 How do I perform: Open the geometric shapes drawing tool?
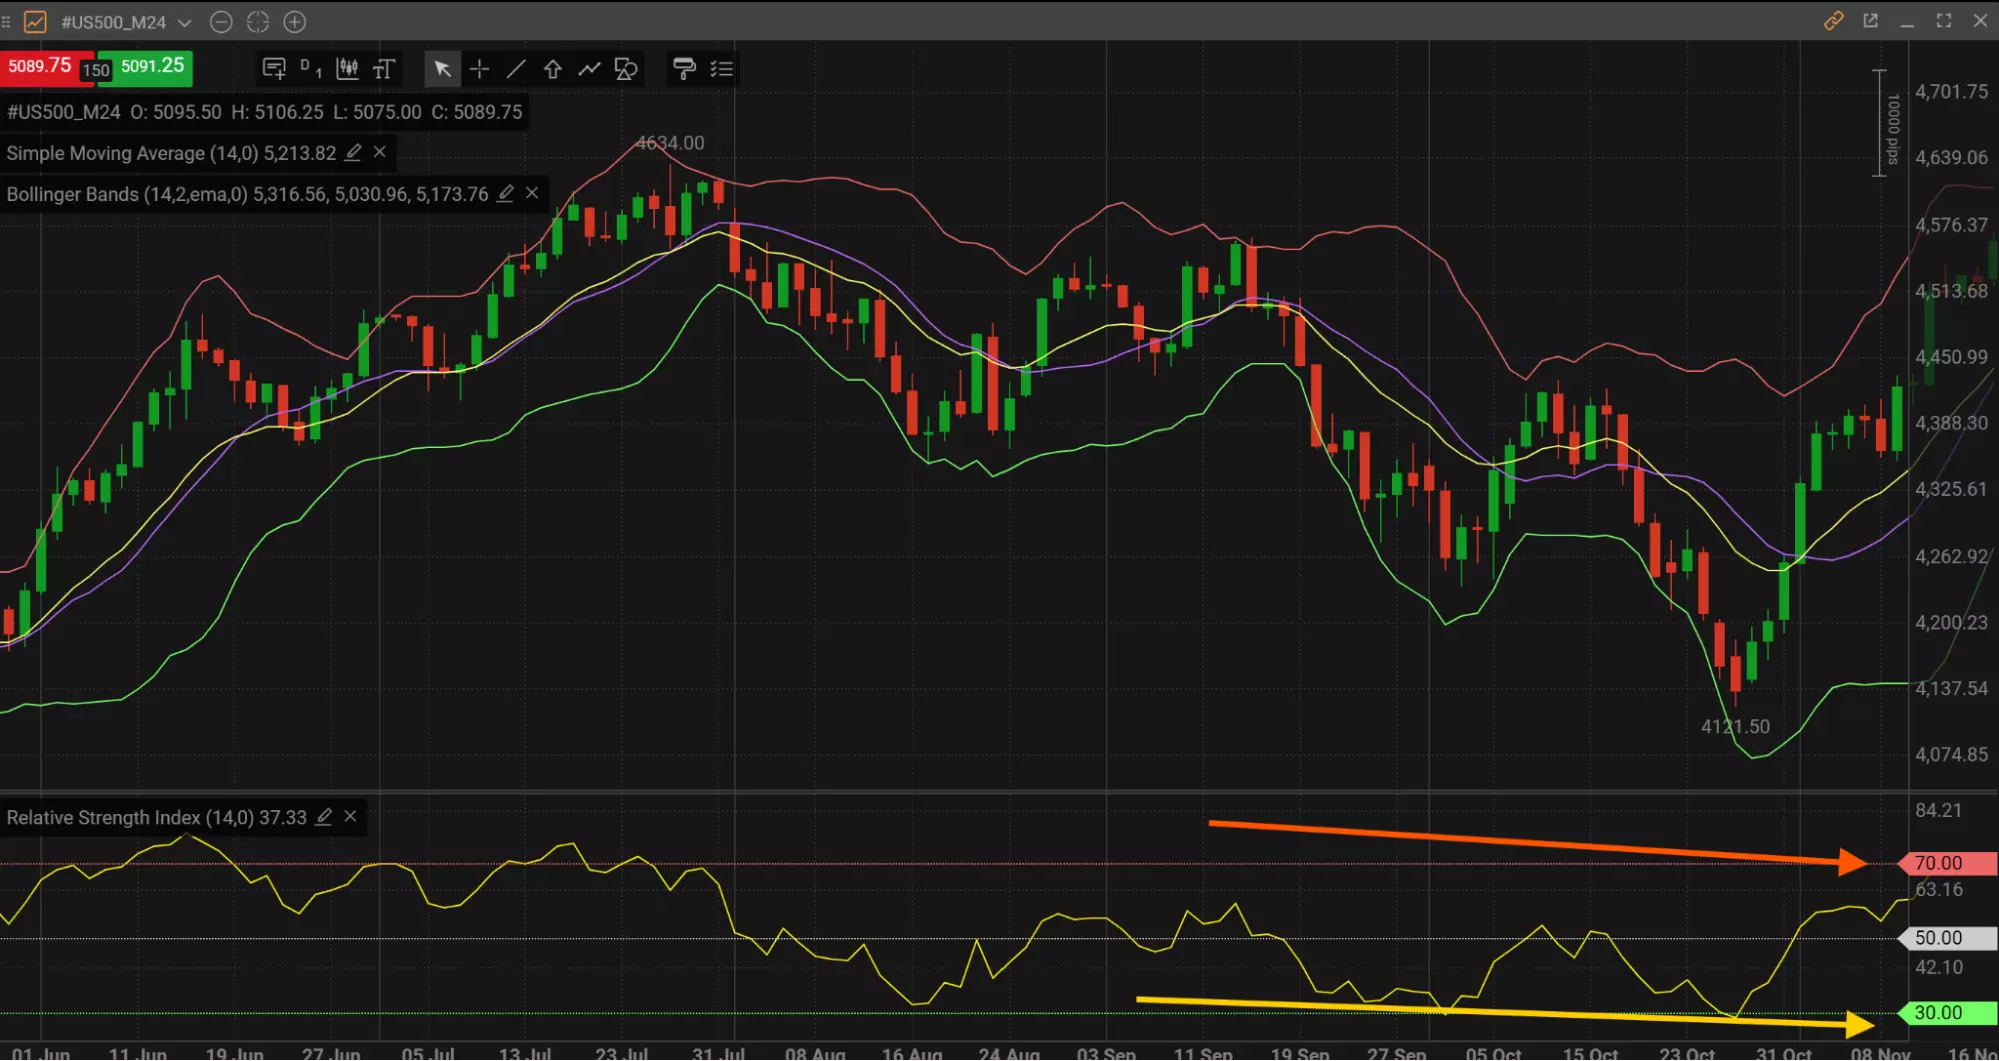[x=626, y=69]
